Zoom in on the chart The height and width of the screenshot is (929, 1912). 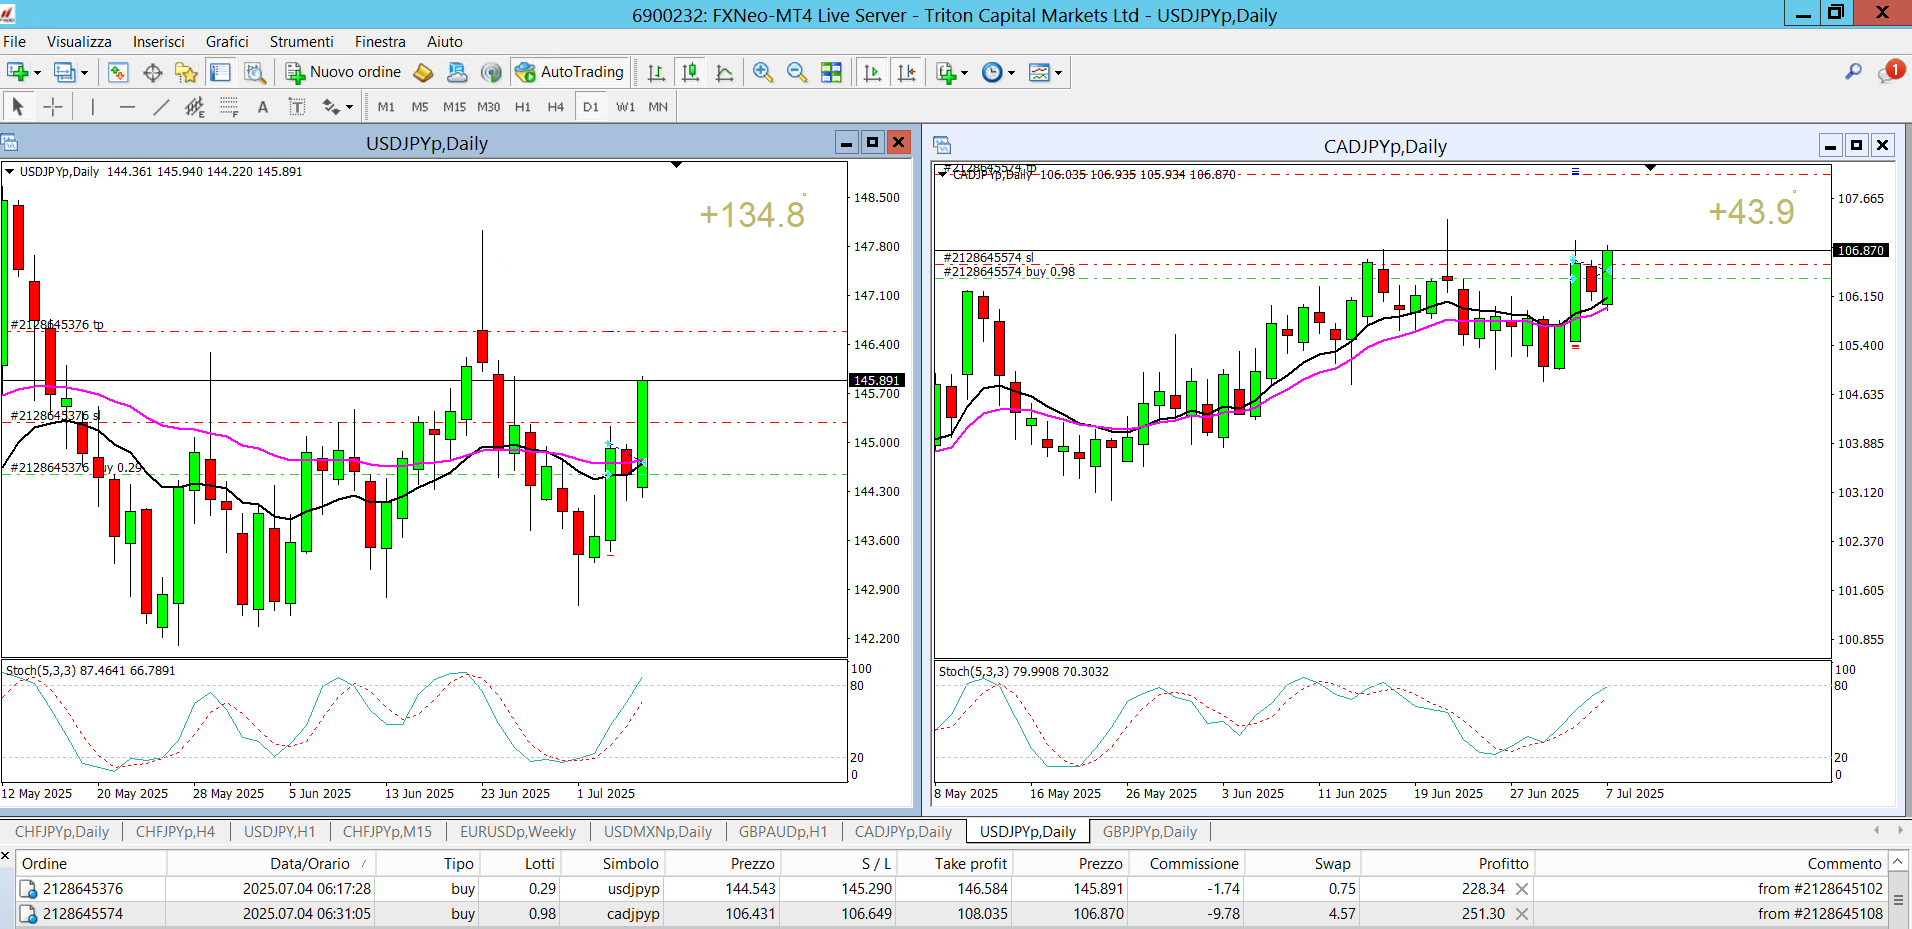(763, 72)
